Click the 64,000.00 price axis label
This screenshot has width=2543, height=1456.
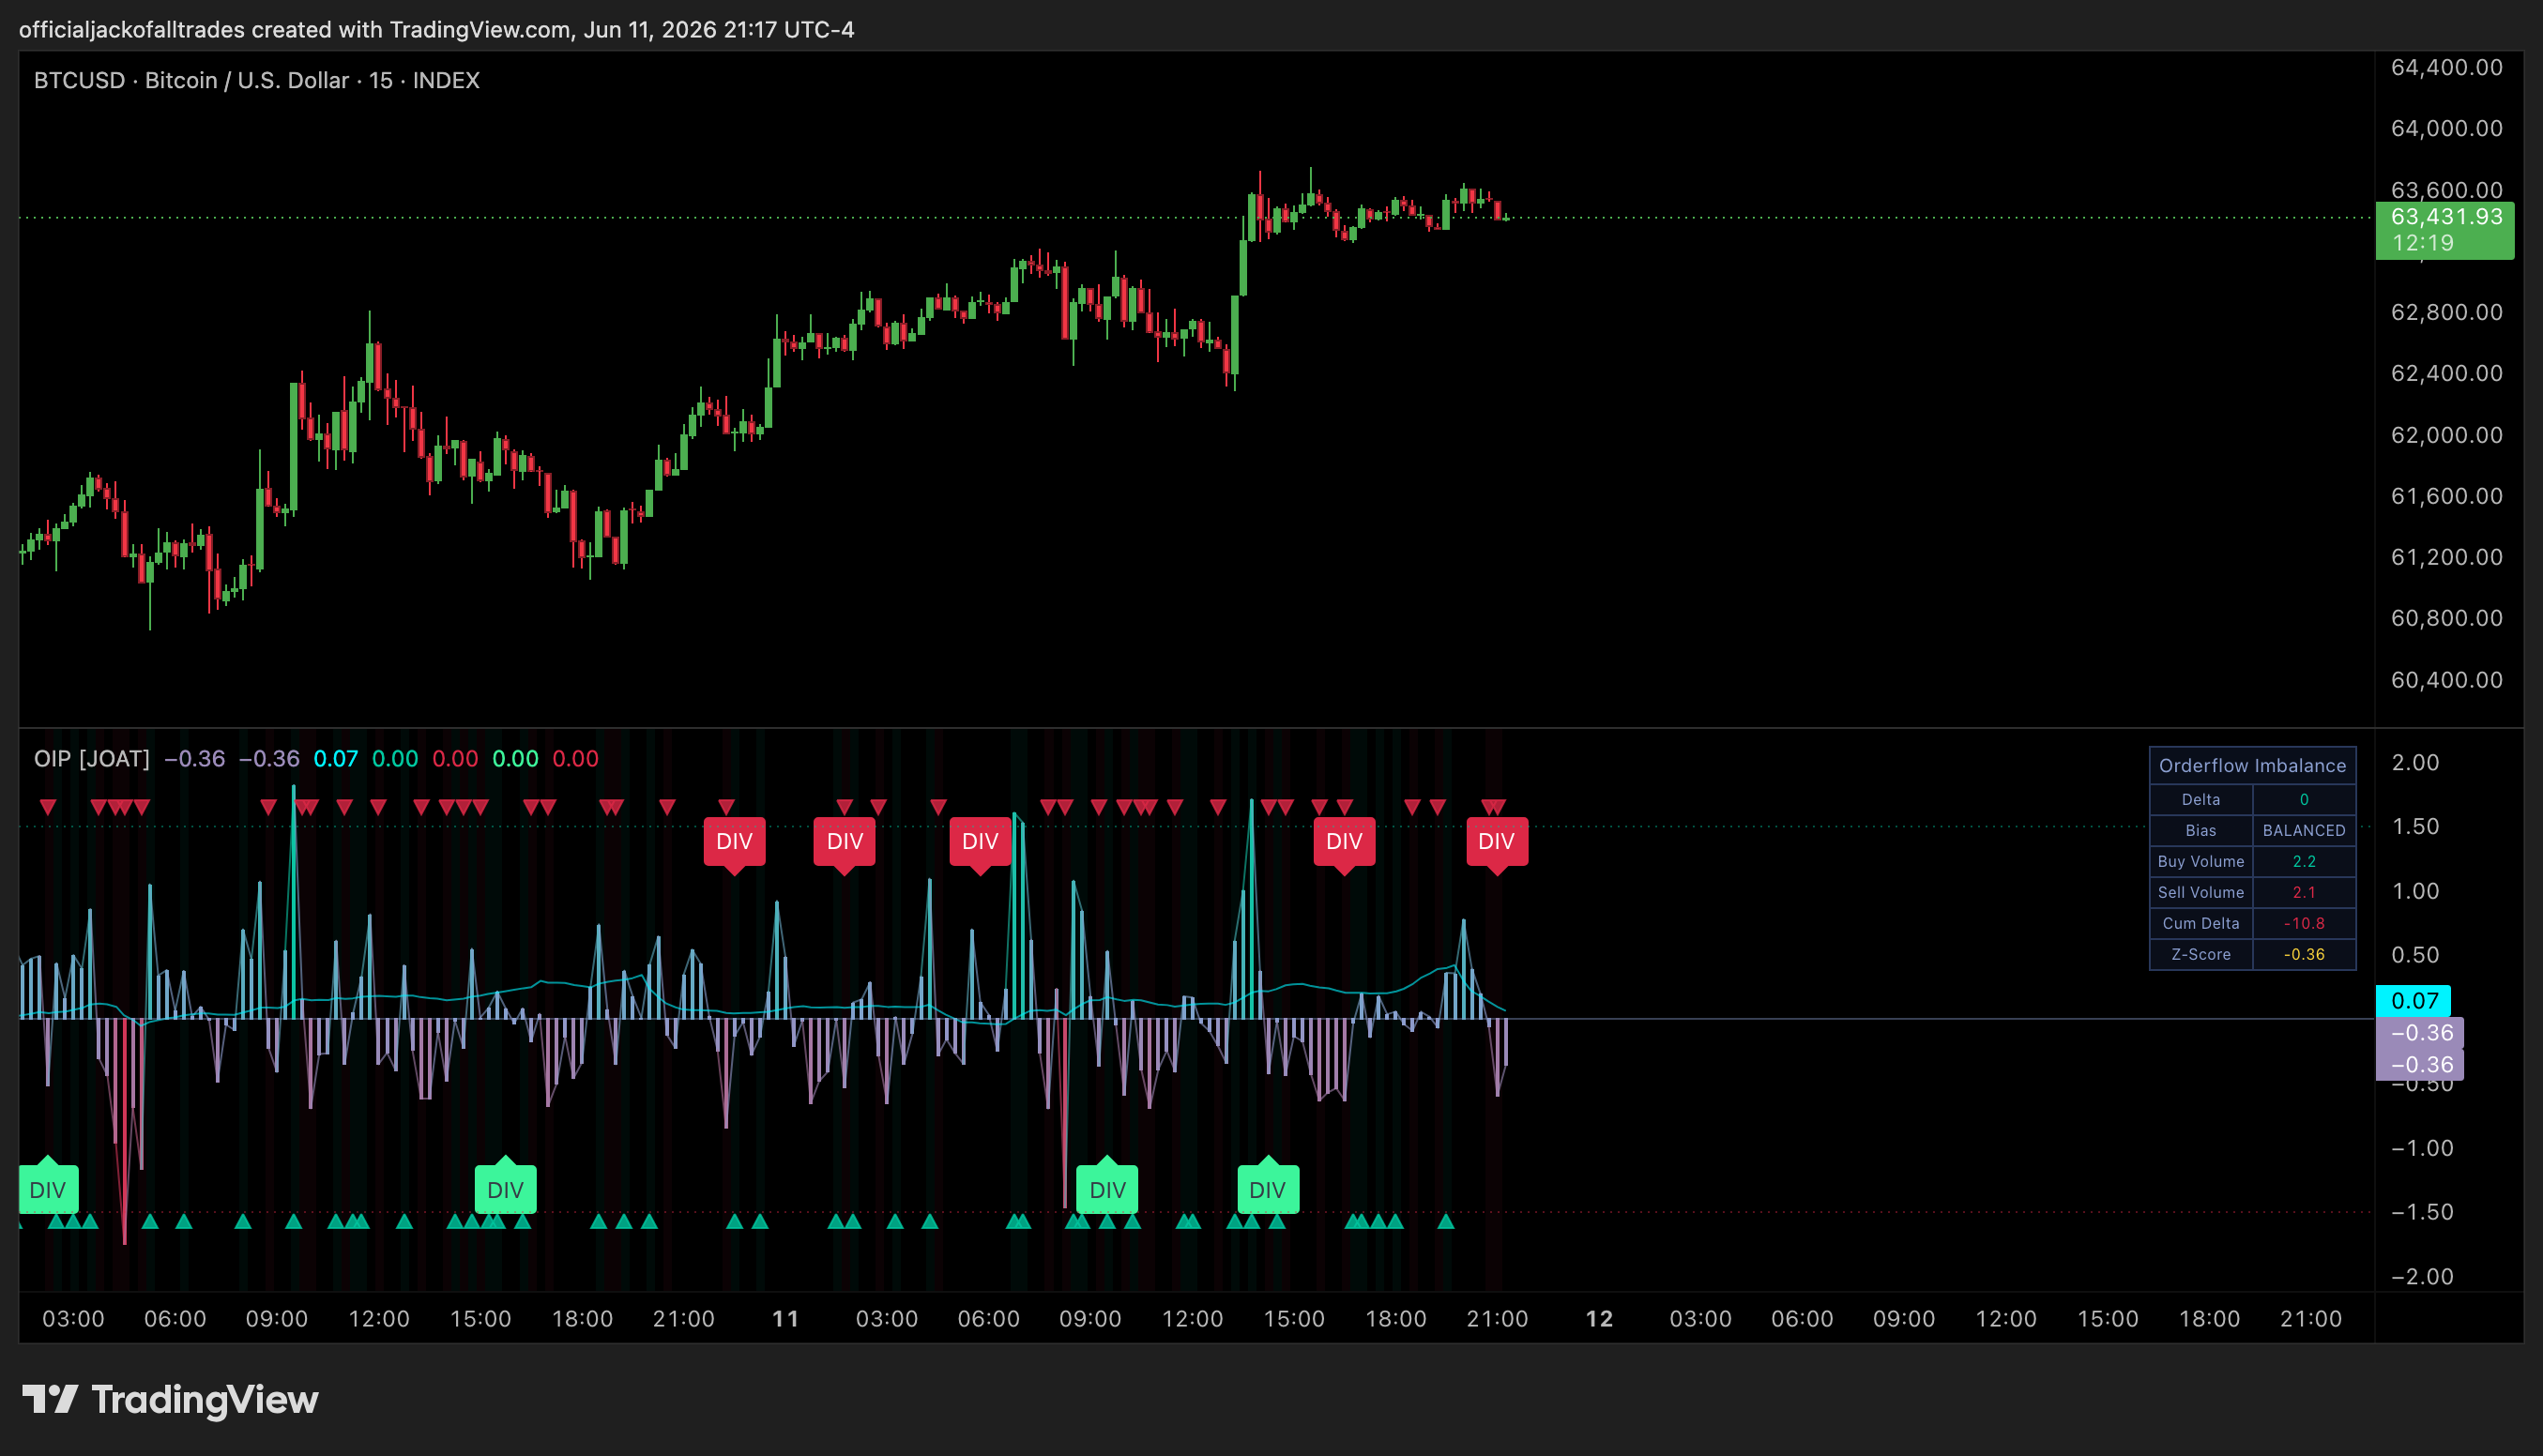pyautogui.click(x=2446, y=128)
